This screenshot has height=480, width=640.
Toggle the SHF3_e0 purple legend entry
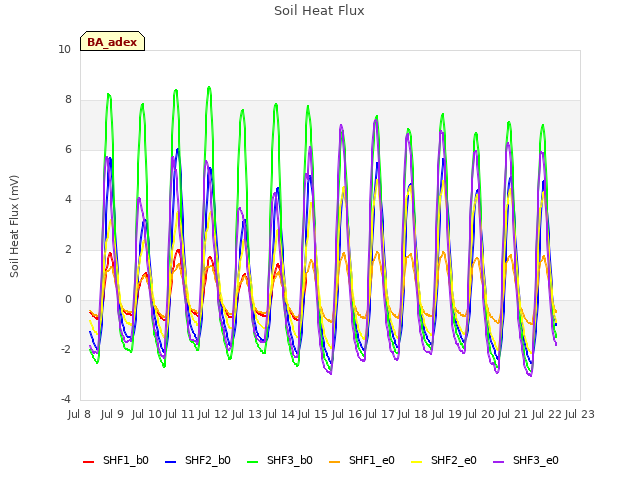click(x=526, y=460)
